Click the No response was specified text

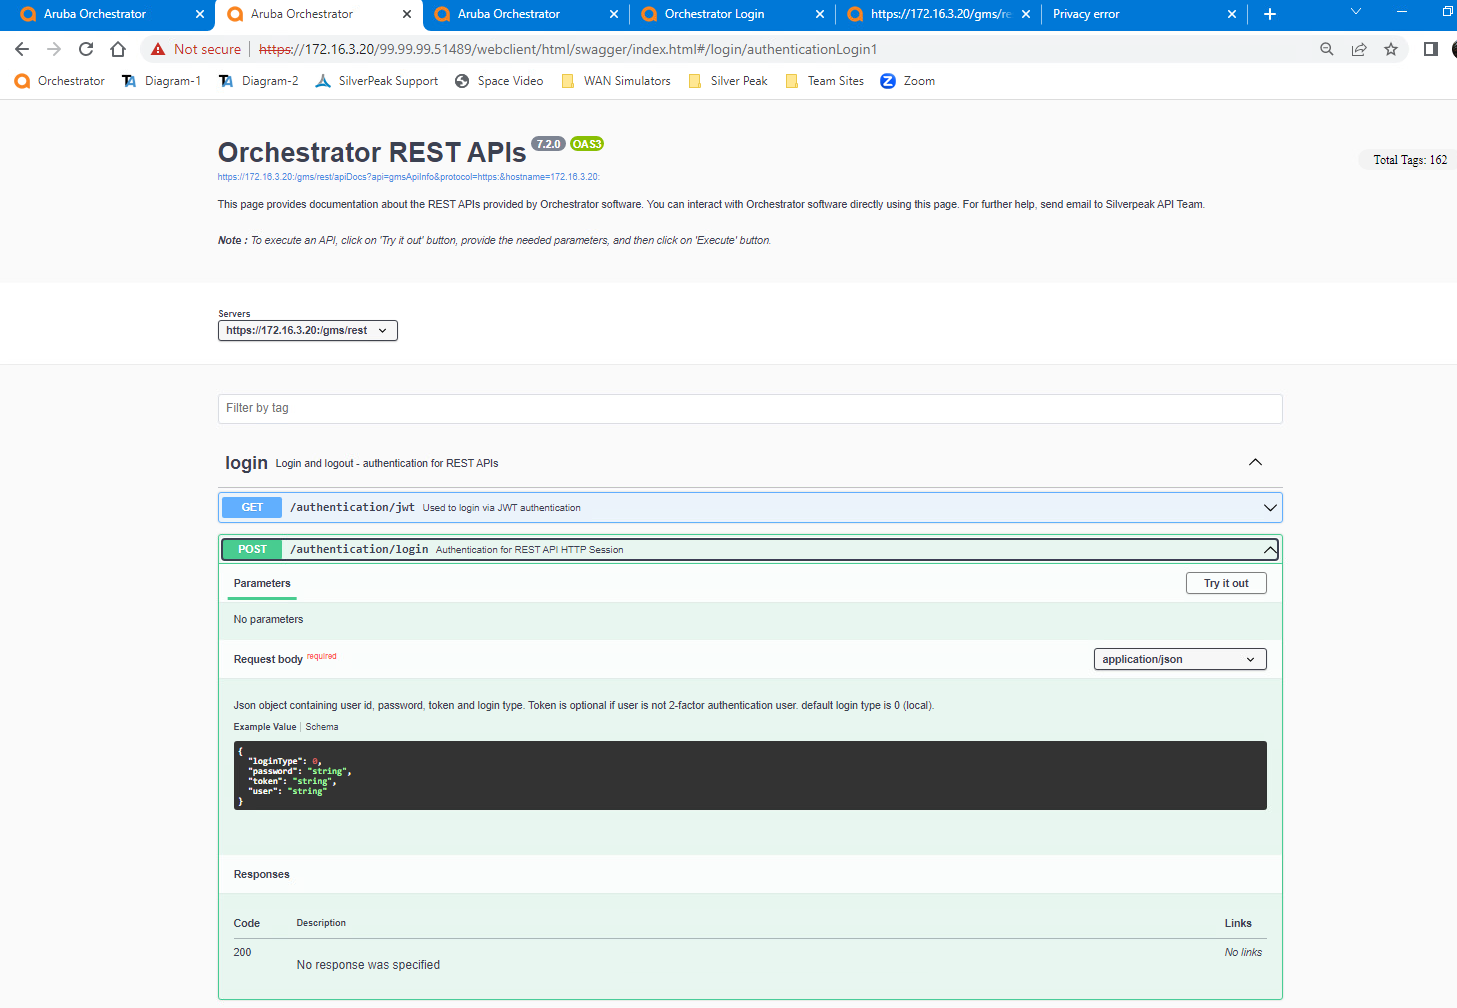368,965
